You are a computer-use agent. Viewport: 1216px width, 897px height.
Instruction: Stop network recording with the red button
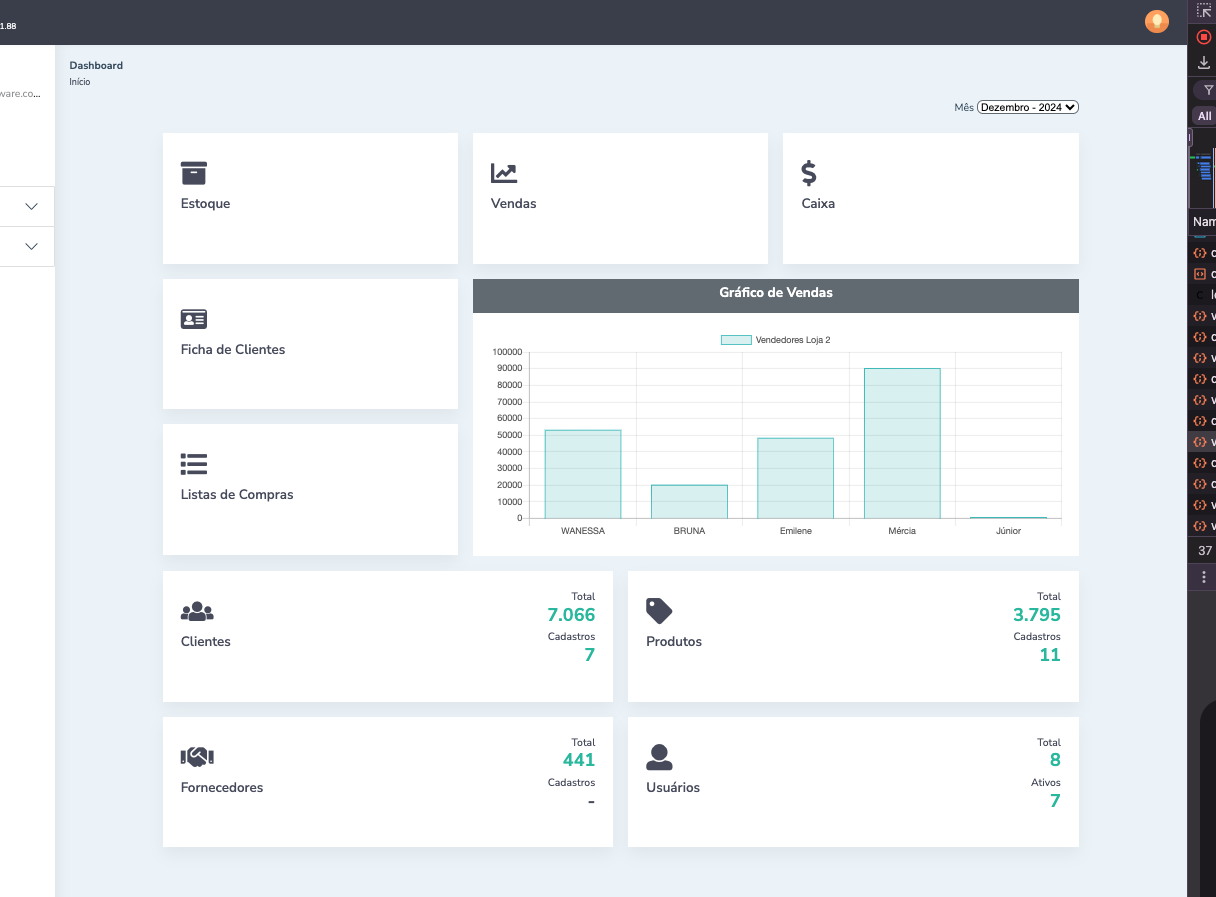pyautogui.click(x=1204, y=37)
